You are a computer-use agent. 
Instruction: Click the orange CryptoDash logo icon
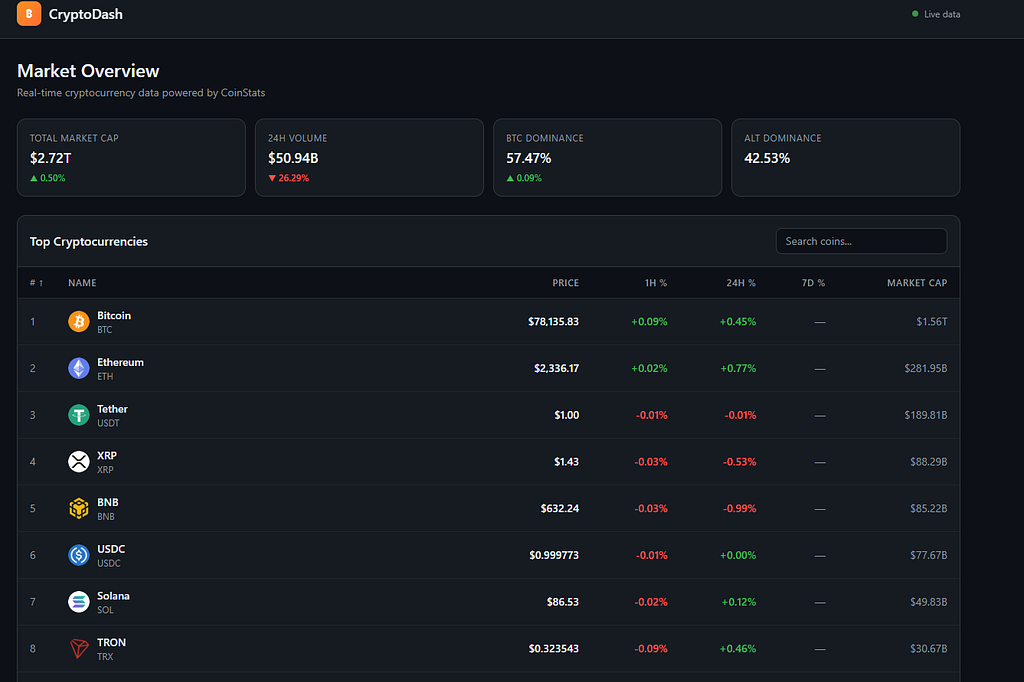point(29,14)
